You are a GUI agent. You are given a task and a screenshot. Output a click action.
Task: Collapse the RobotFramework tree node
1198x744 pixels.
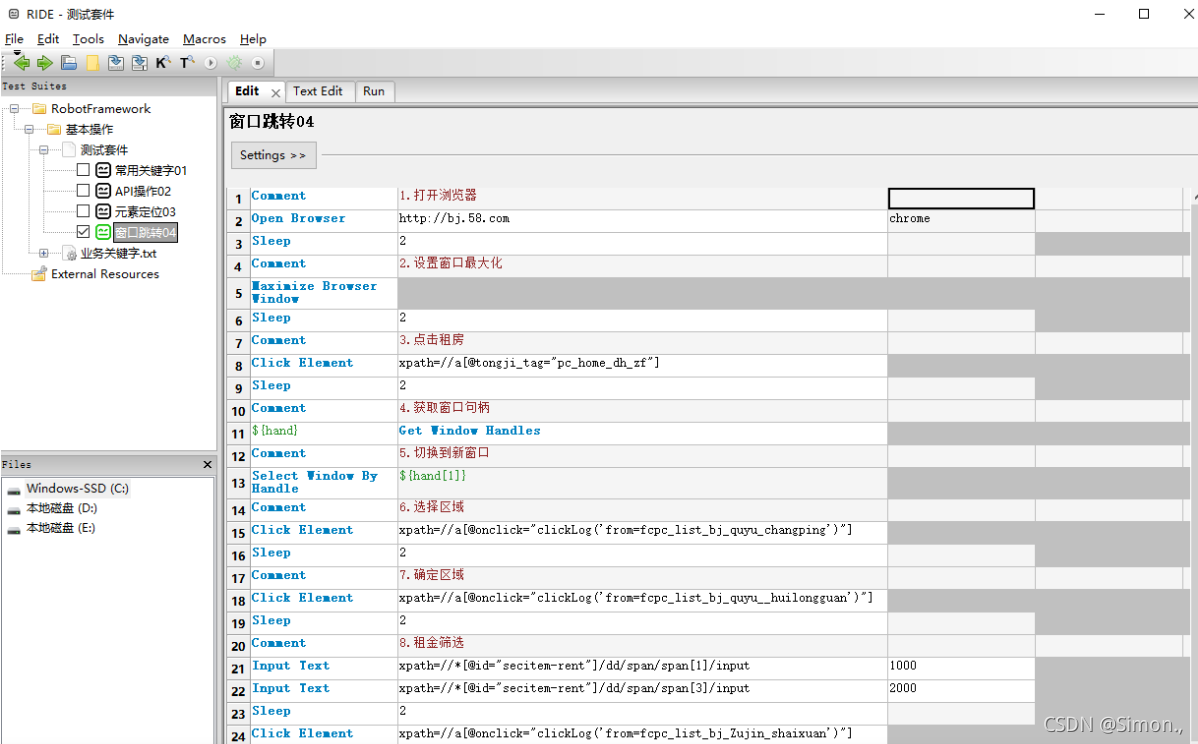click(x=14, y=108)
